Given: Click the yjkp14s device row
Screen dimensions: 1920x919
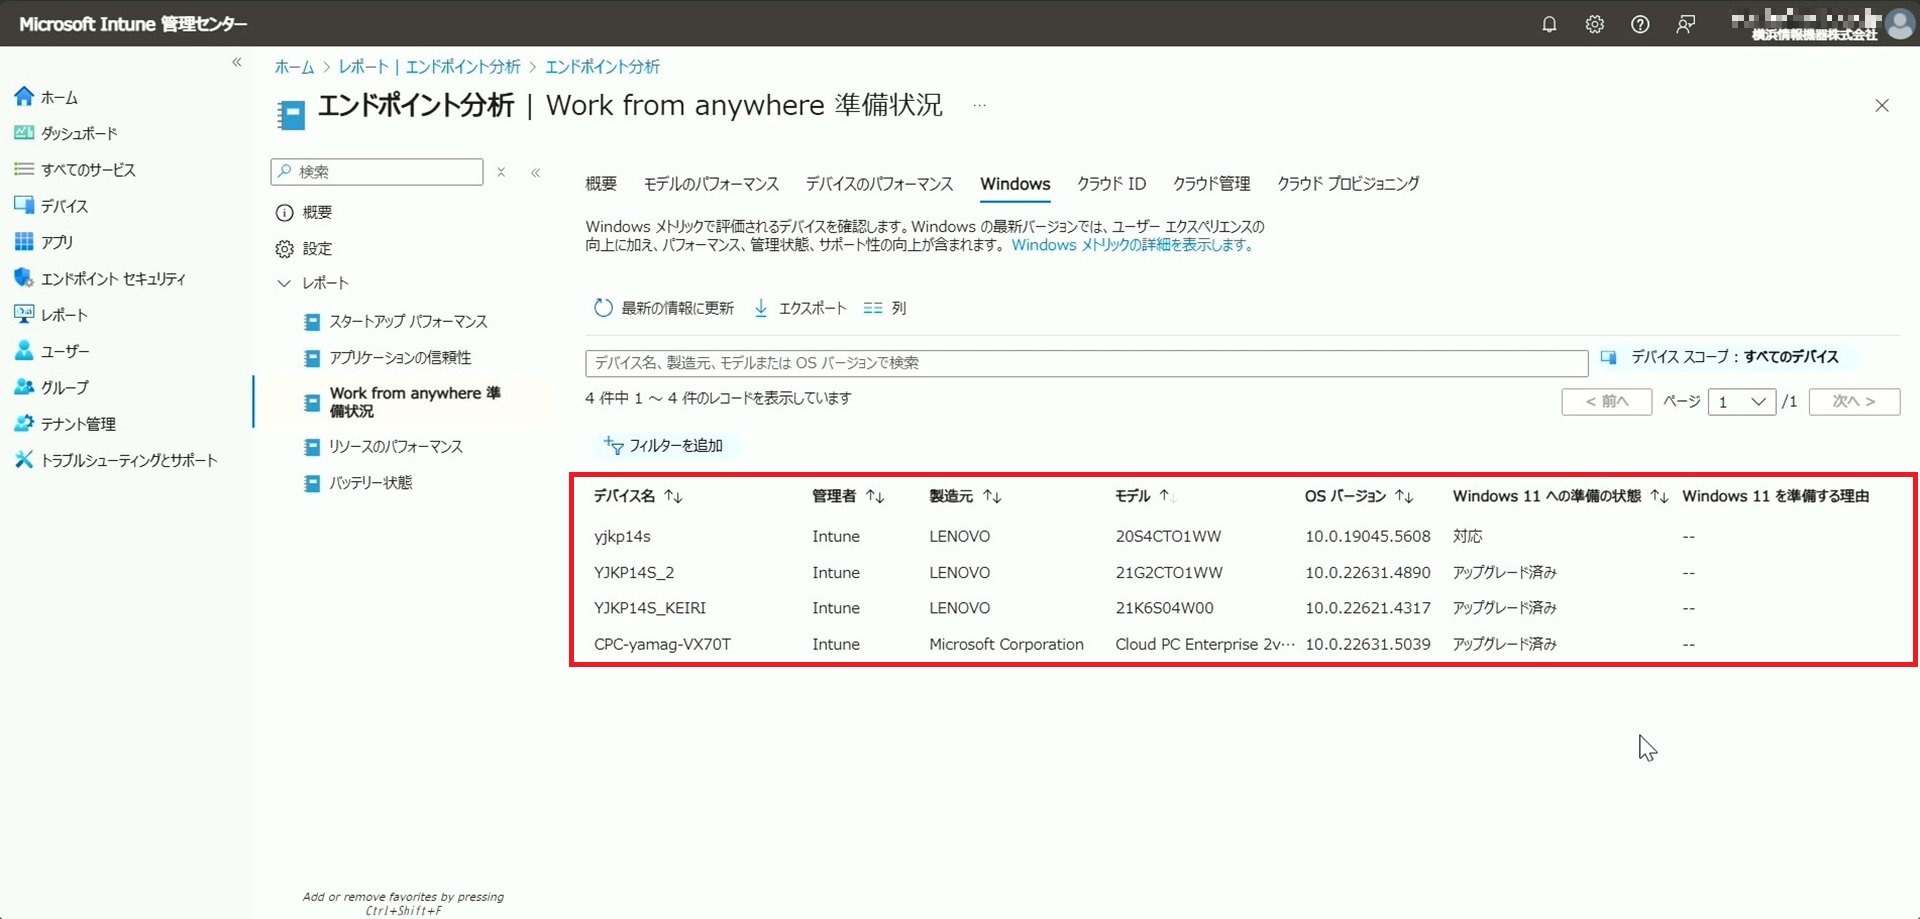Looking at the screenshot, I should click(1242, 537).
